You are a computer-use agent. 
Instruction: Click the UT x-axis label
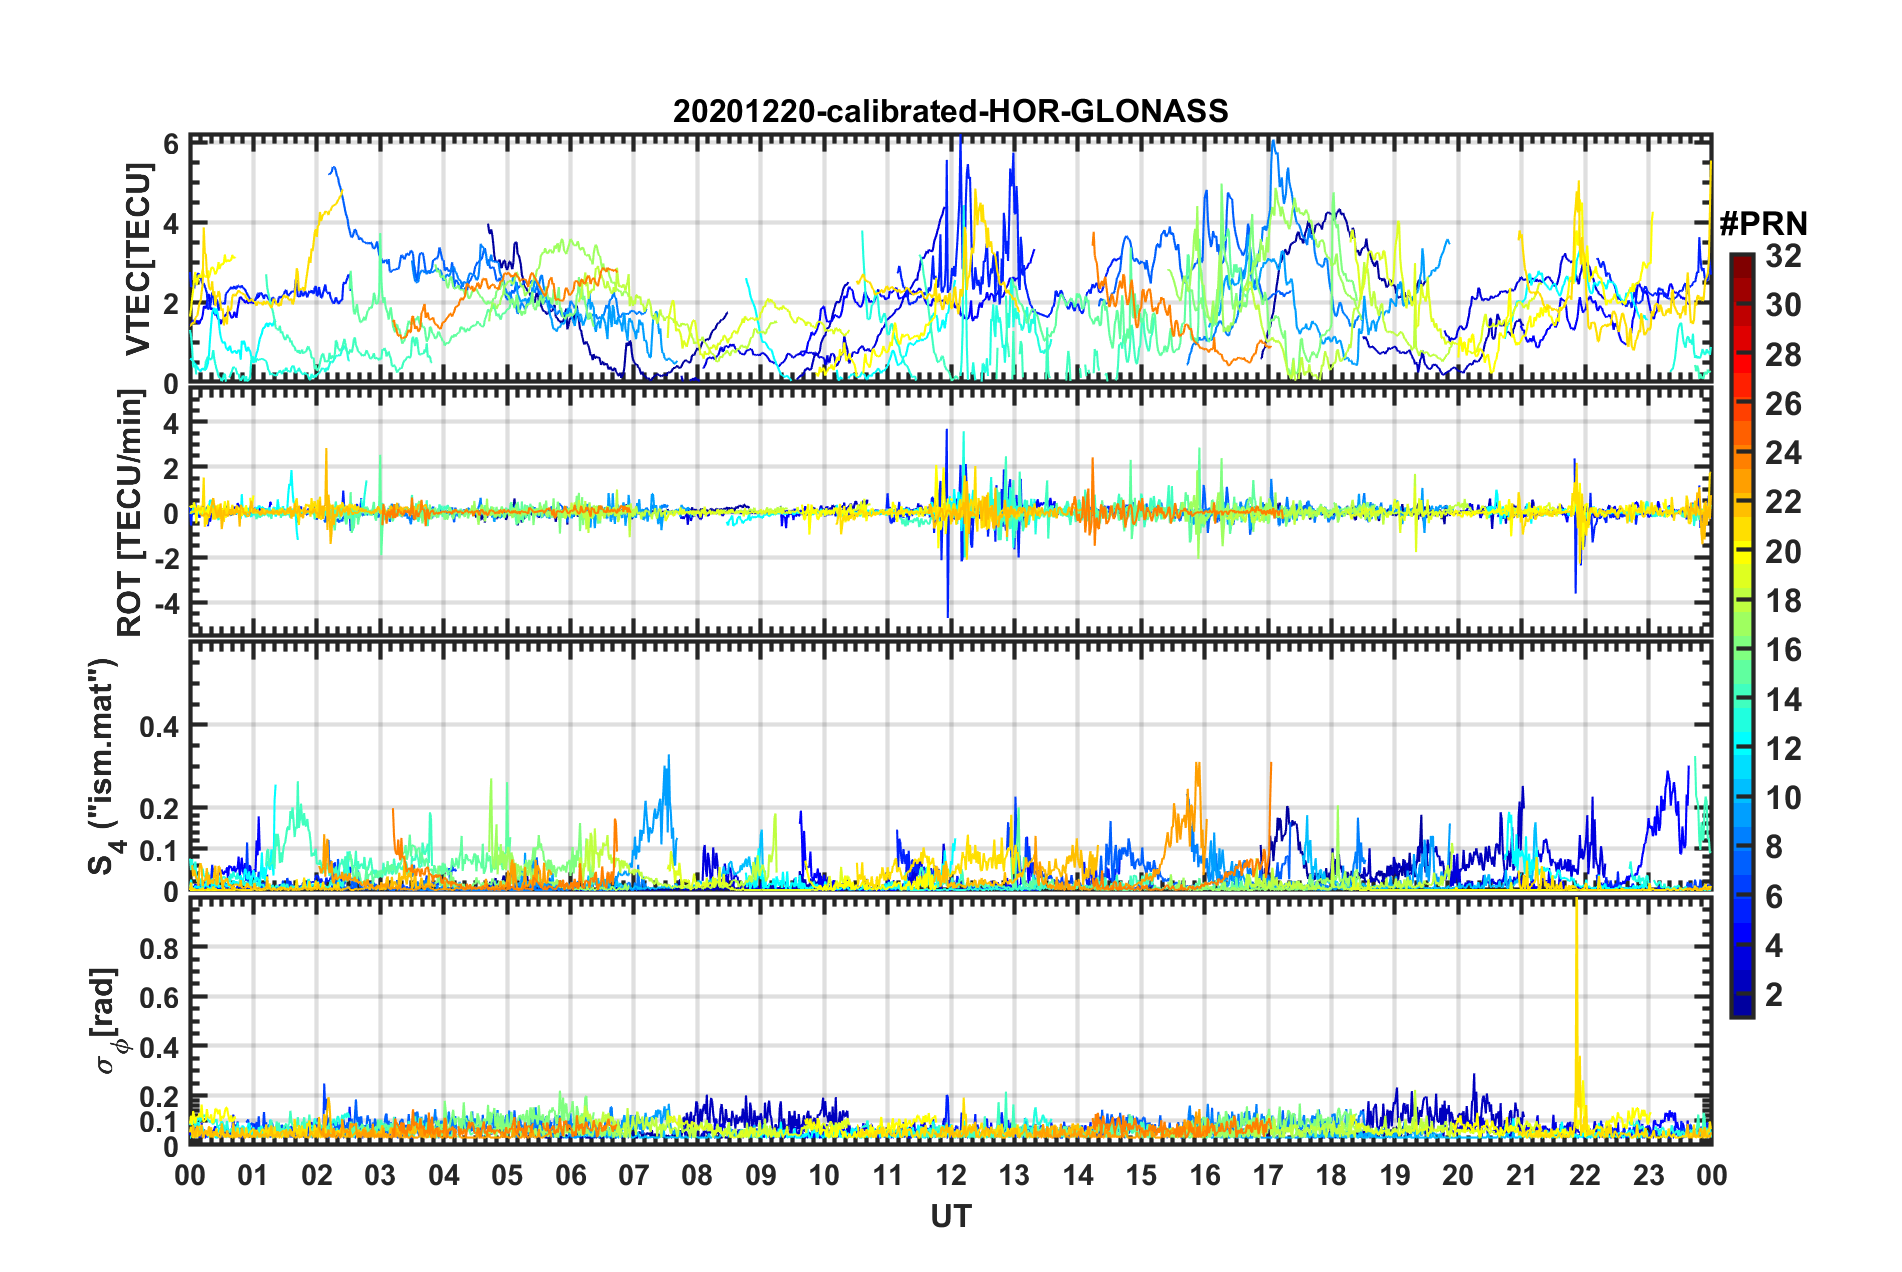(x=951, y=1216)
